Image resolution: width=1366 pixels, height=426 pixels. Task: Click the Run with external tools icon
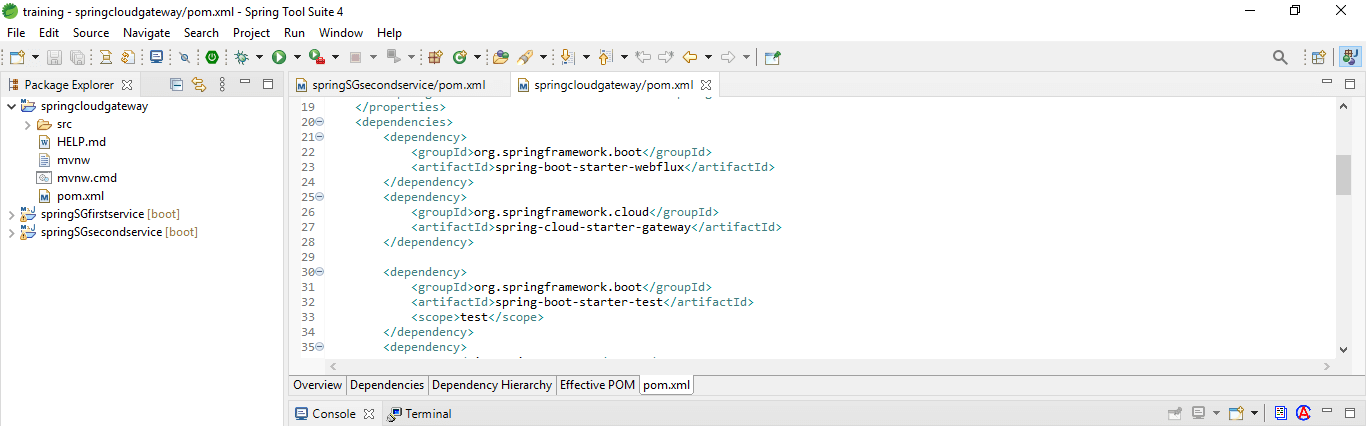click(316, 57)
